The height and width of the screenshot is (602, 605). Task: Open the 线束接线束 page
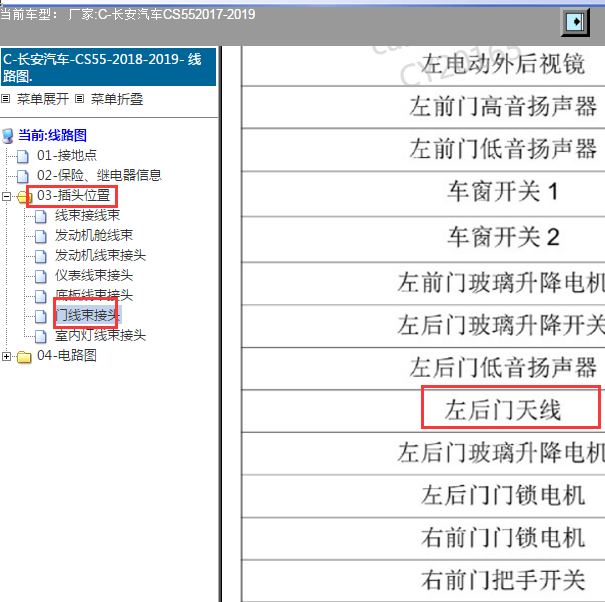click(87, 215)
